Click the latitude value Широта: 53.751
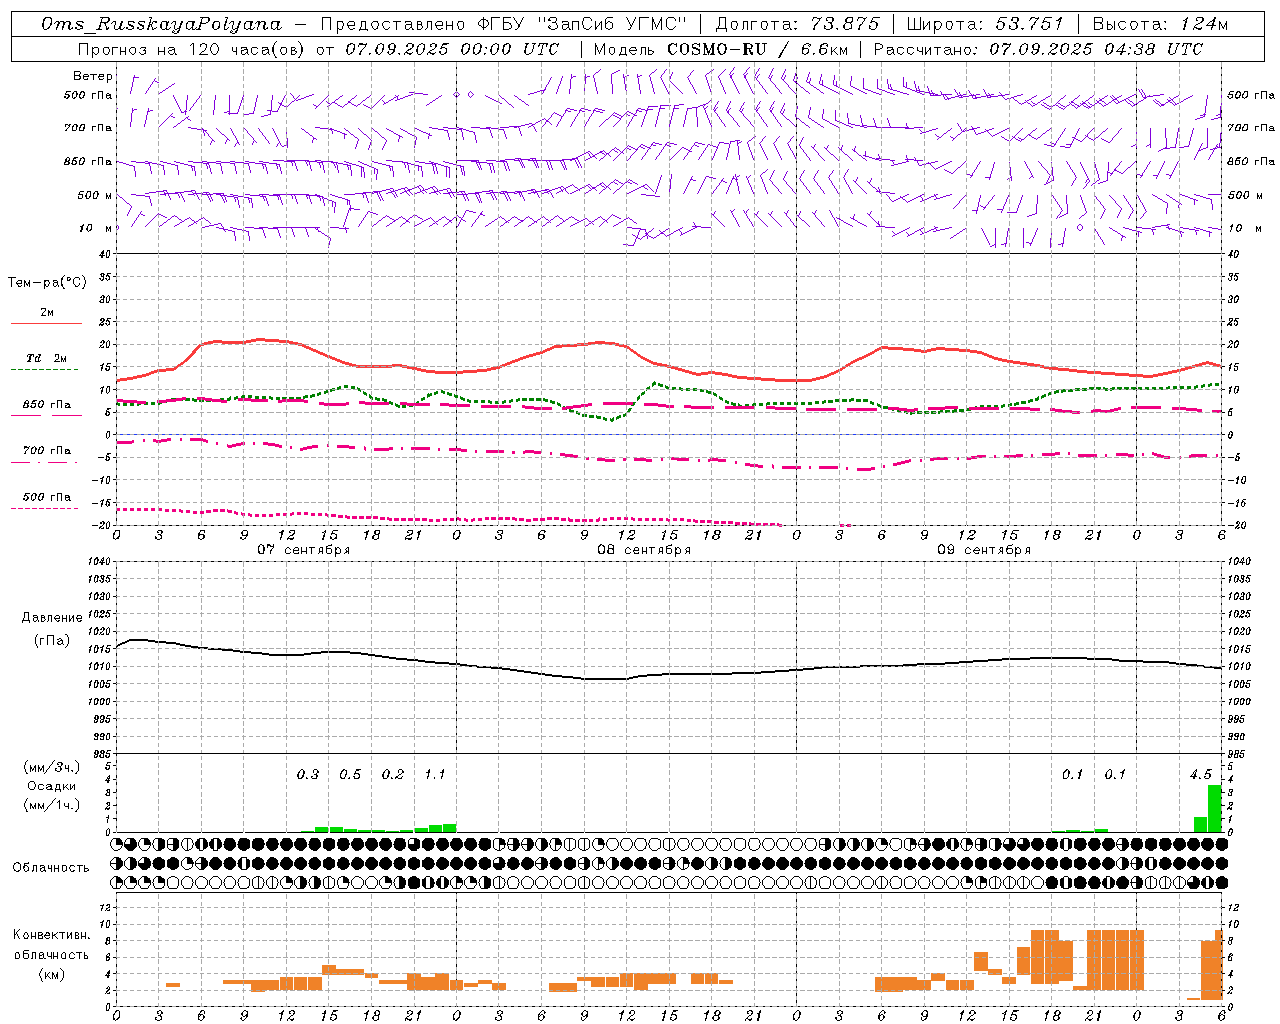Viewport: 1280px width, 1024px height. coord(985,24)
